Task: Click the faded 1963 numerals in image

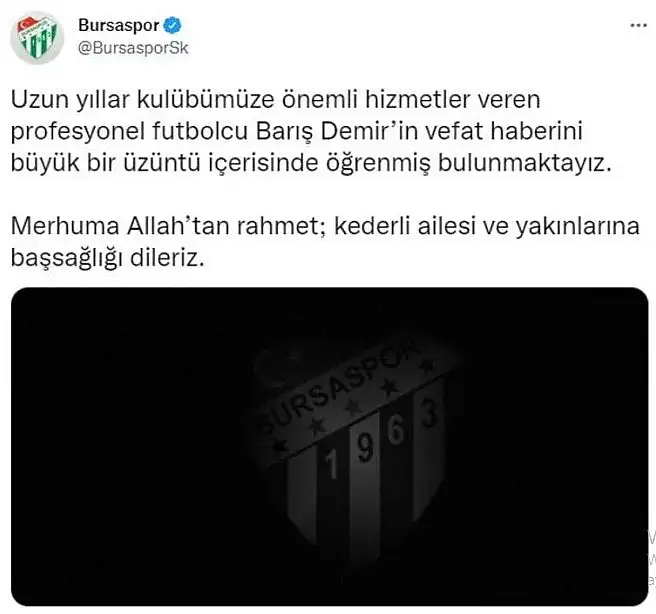Action: click(x=382, y=440)
